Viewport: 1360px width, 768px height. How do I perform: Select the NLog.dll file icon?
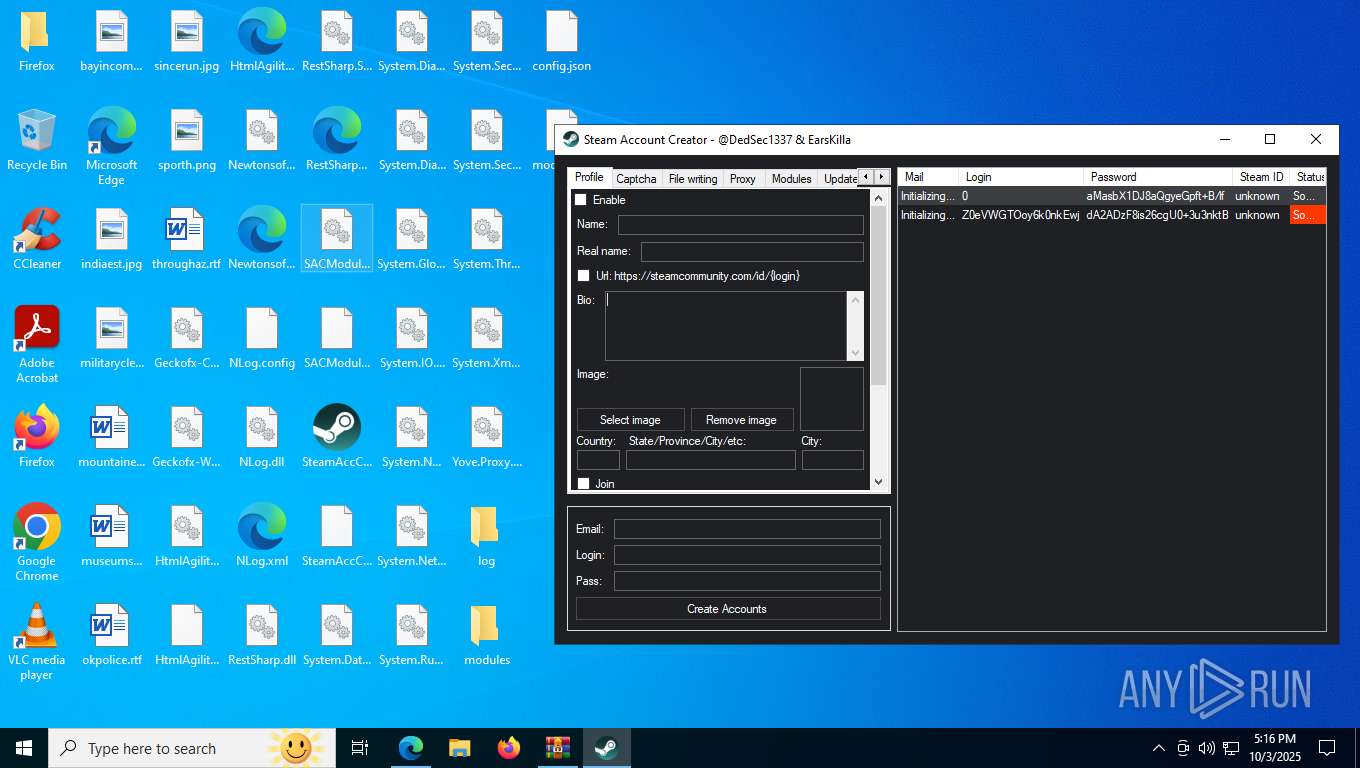tap(262, 437)
